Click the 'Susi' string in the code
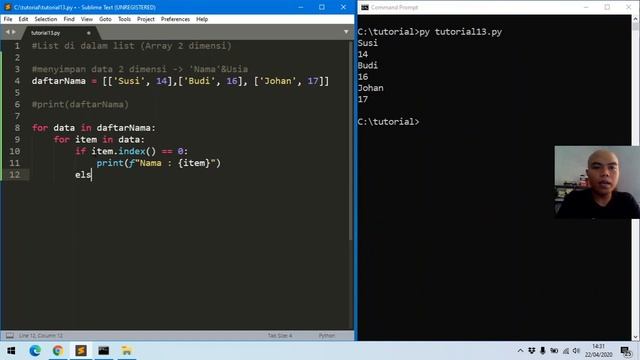The height and width of the screenshot is (360, 640). pyautogui.click(x=129, y=81)
